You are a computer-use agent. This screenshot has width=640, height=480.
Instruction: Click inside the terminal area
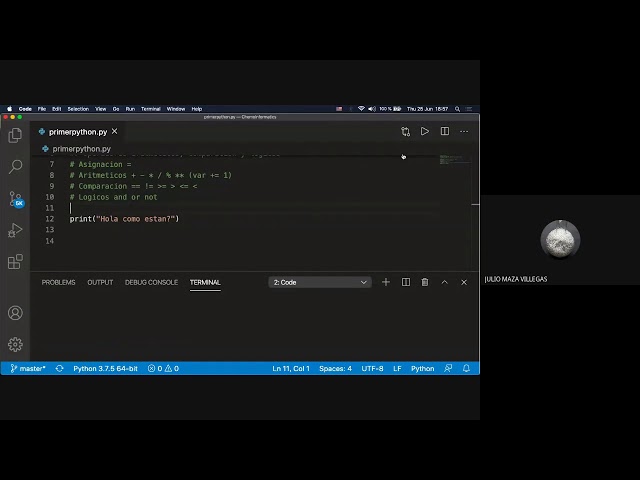point(253,327)
